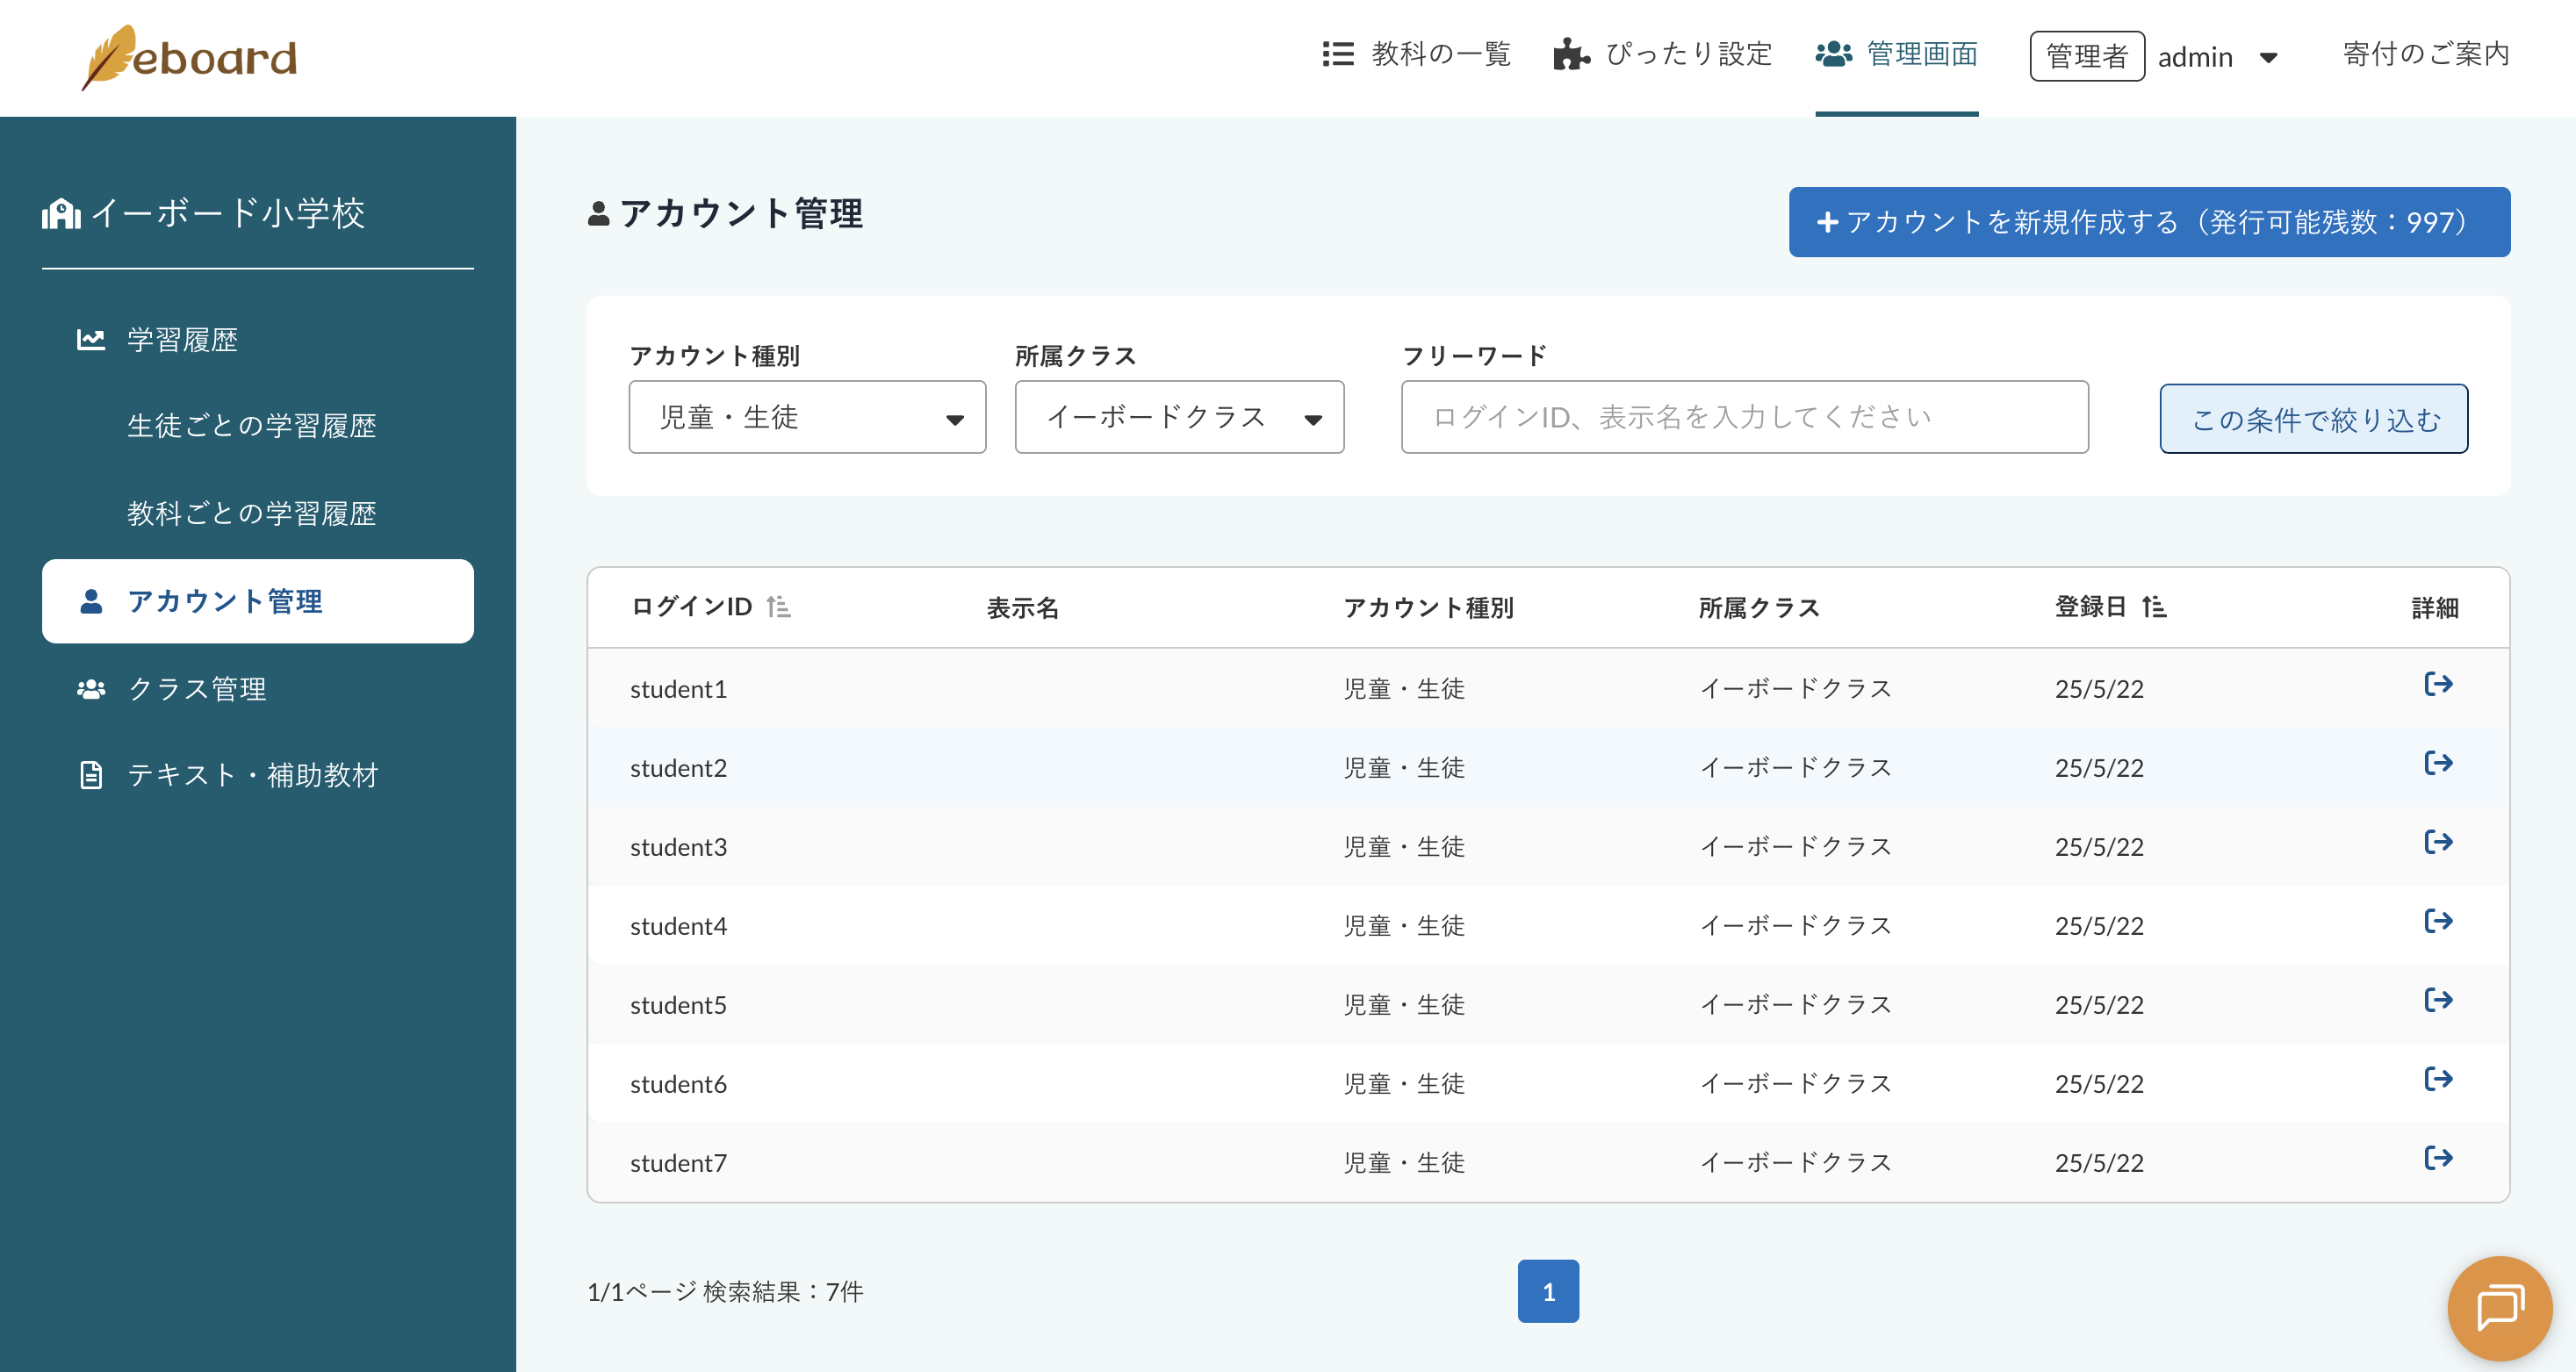Open details icon for student7
The image size is (2576, 1372).
coord(2438,1158)
